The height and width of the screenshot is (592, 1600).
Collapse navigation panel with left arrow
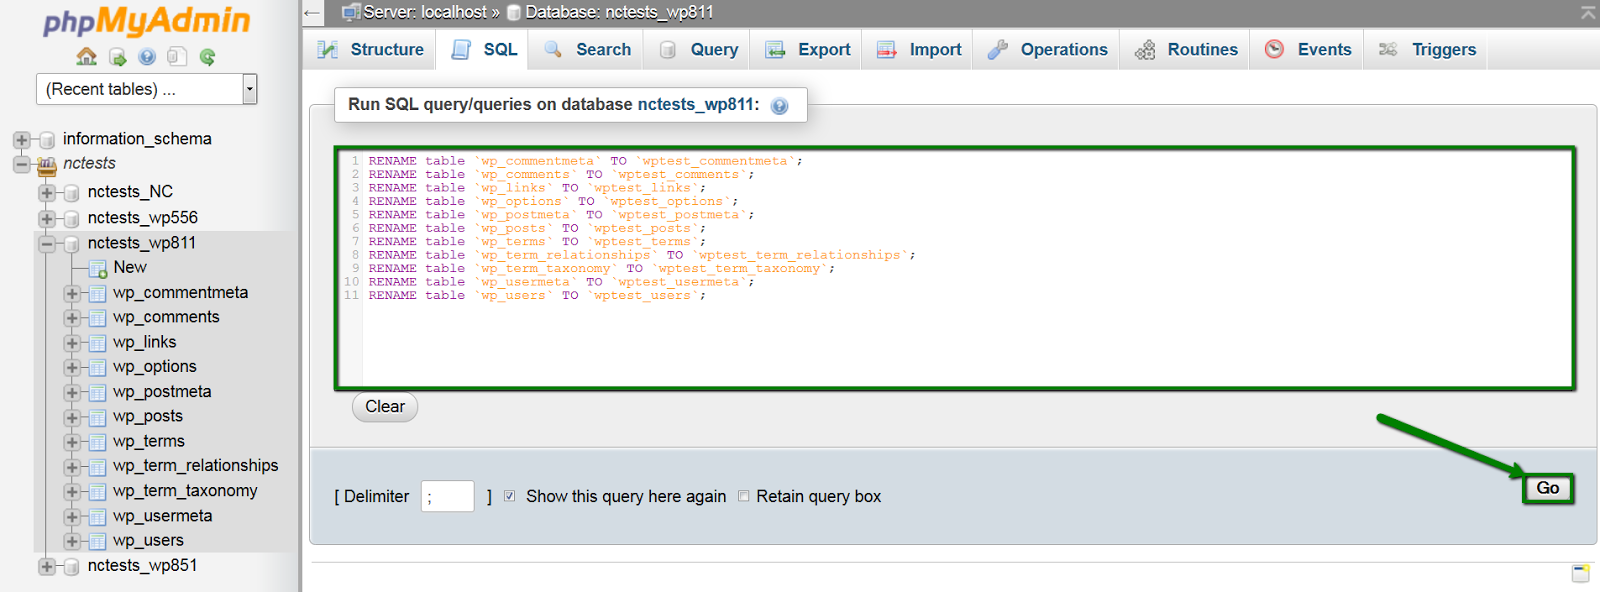pyautogui.click(x=312, y=13)
